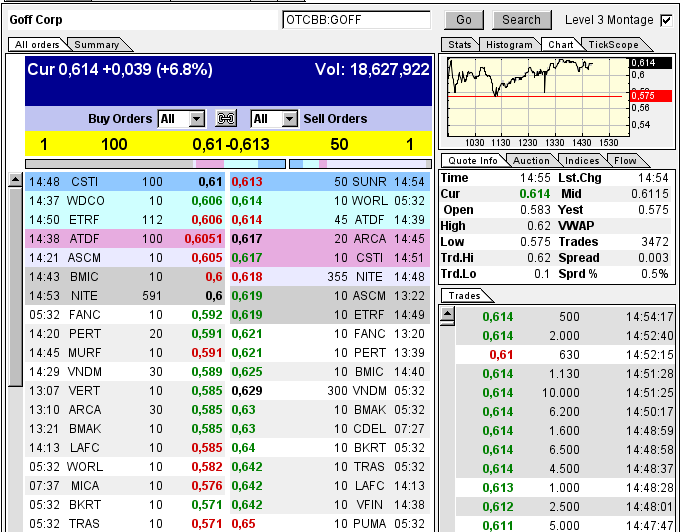Viewport: 696px width, 532px height.
Task: Open the Histogram tab
Action: [x=509, y=44]
